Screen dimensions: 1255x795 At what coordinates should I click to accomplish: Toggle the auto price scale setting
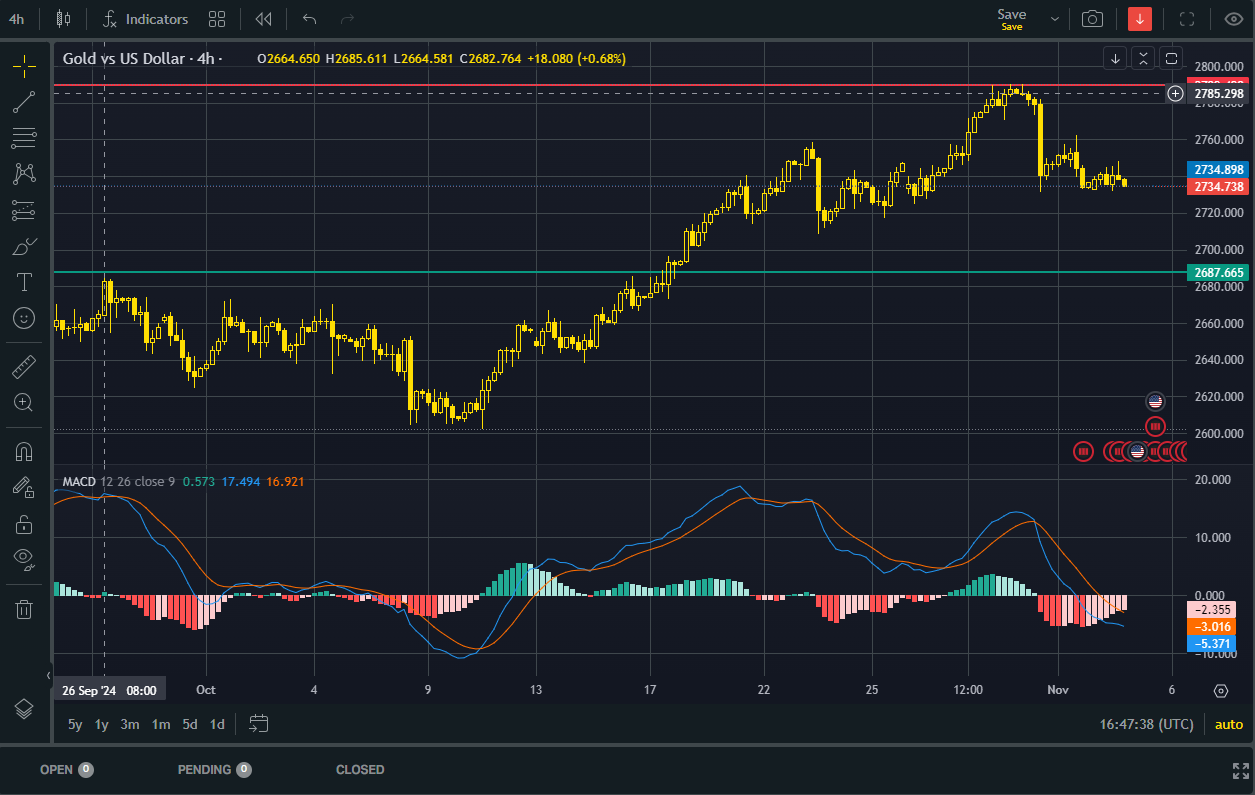coord(1229,724)
